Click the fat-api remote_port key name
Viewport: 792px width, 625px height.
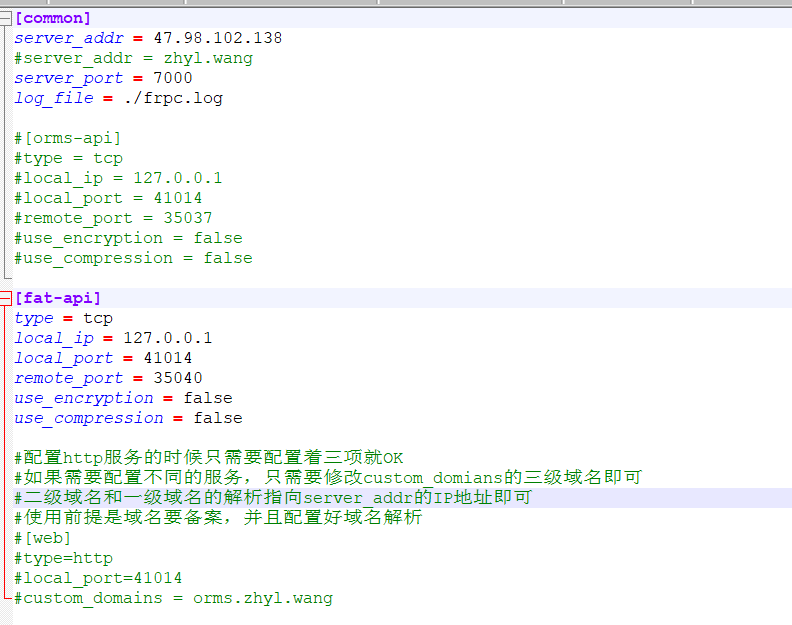pyautogui.click(x=69, y=378)
